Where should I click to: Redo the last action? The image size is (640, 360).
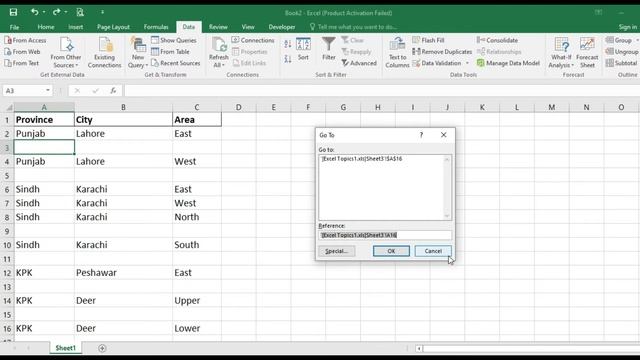[x=56, y=12]
